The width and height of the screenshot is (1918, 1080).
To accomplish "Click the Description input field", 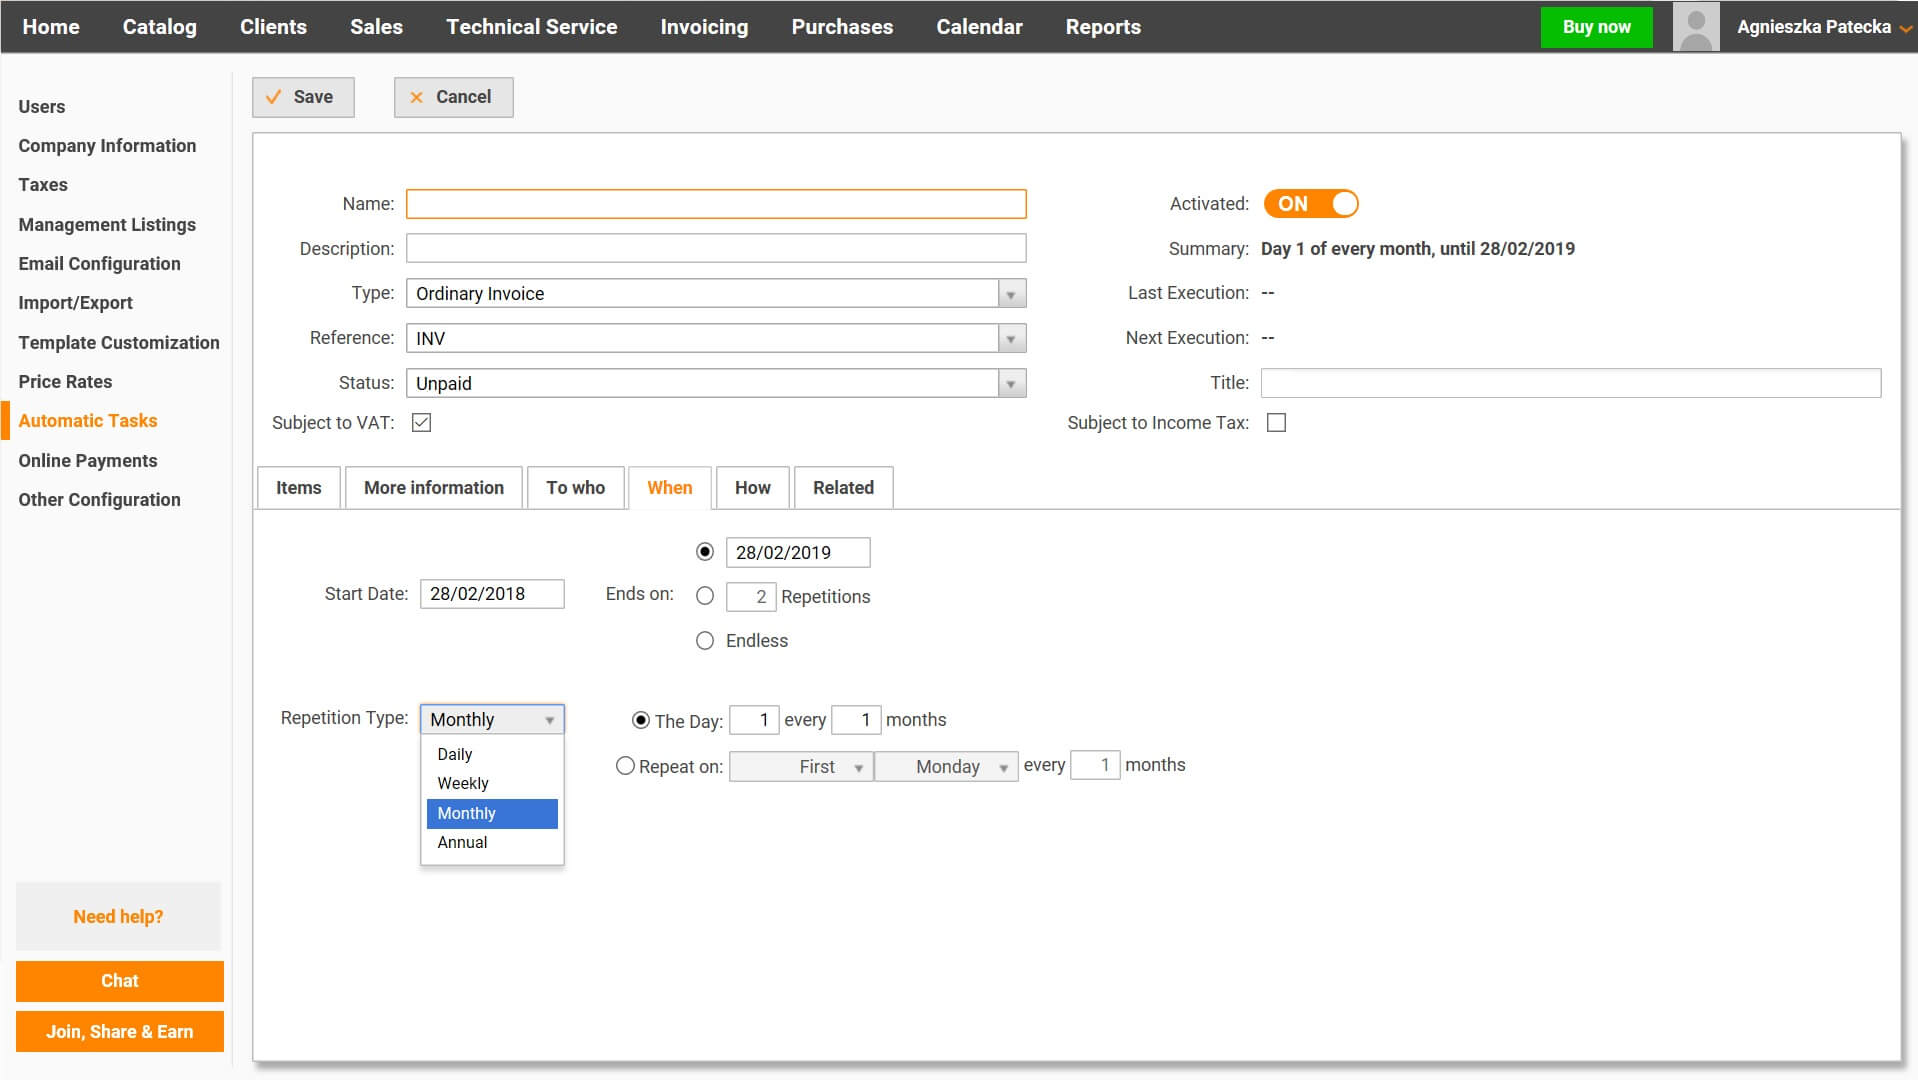I will click(x=716, y=248).
